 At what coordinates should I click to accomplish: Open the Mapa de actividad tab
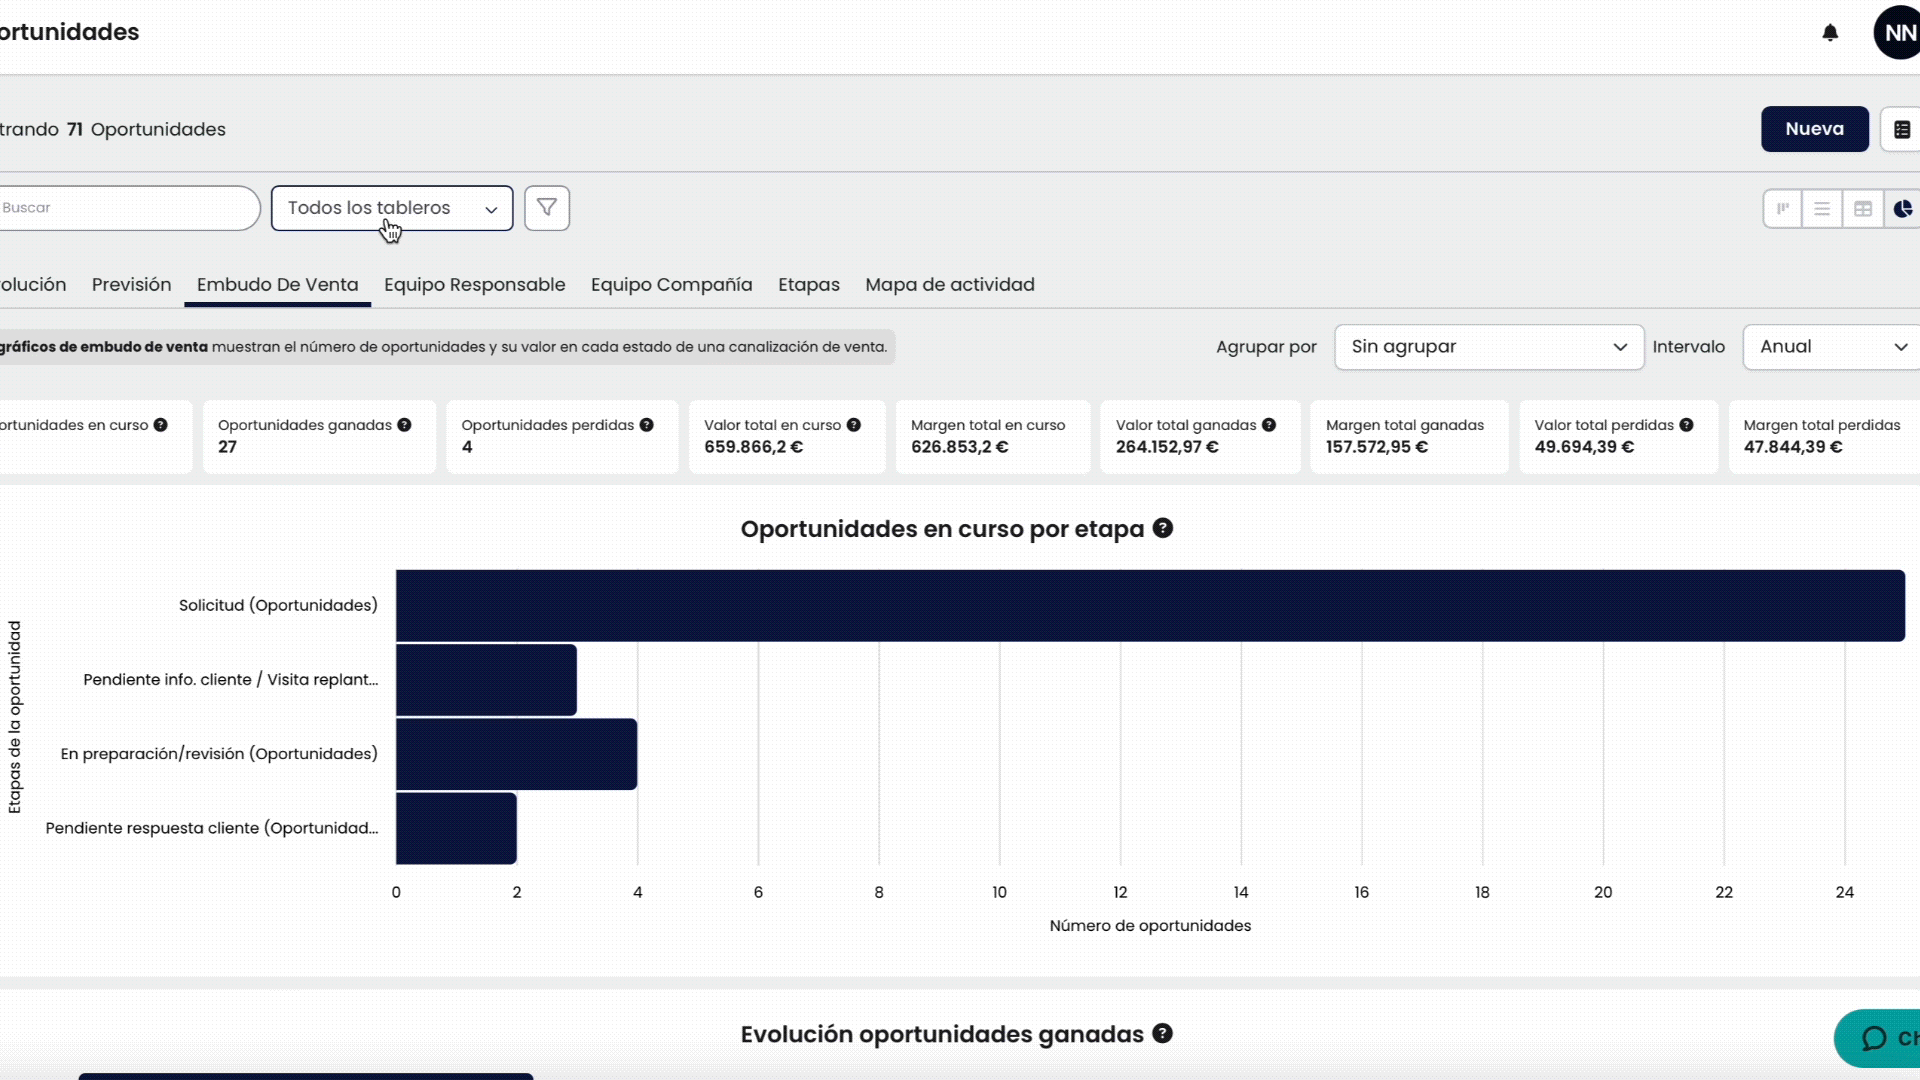coord(949,285)
